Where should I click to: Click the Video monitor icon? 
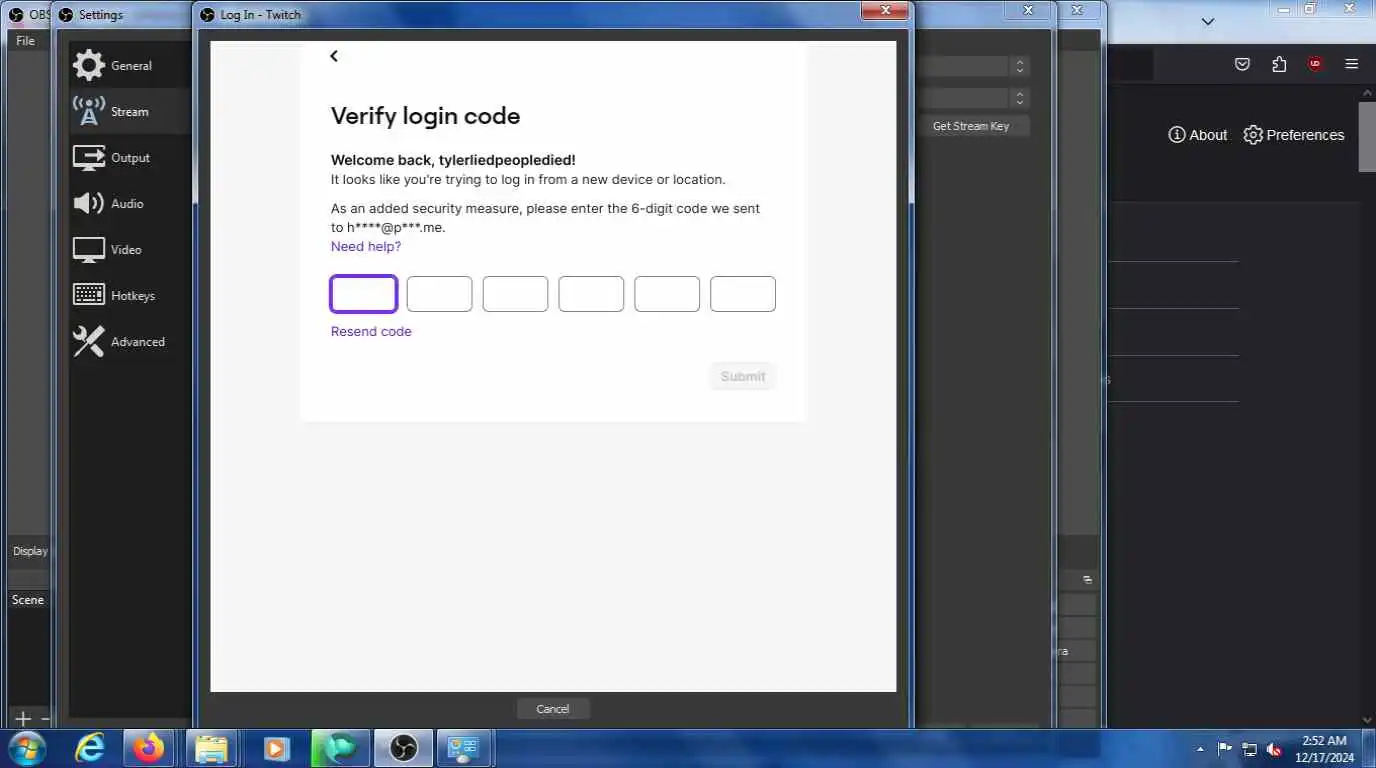click(x=88, y=250)
